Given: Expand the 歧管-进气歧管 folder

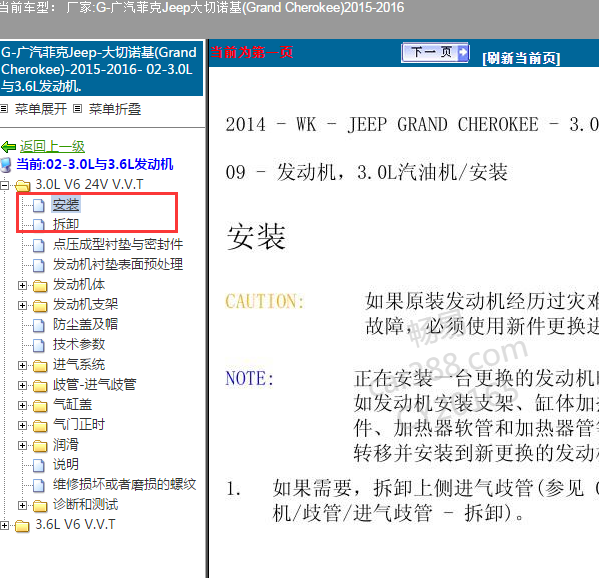Looking at the screenshot, I should pos(23,385).
